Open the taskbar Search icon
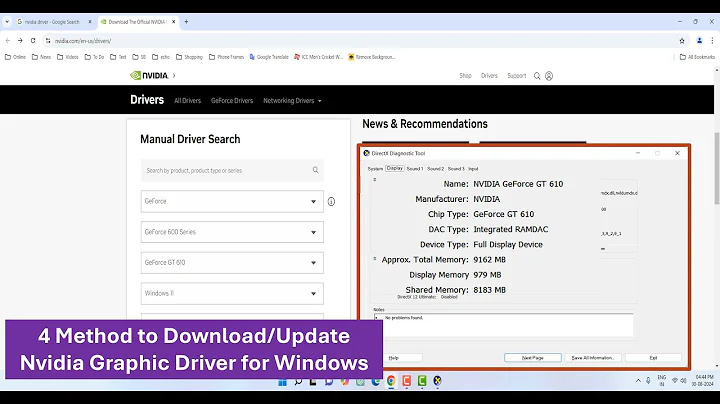The image size is (720, 404). [298, 381]
